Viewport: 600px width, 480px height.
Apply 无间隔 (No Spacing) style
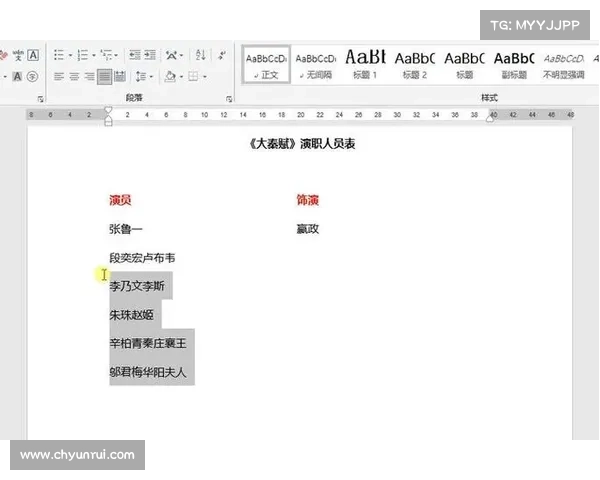pyautogui.click(x=316, y=65)
